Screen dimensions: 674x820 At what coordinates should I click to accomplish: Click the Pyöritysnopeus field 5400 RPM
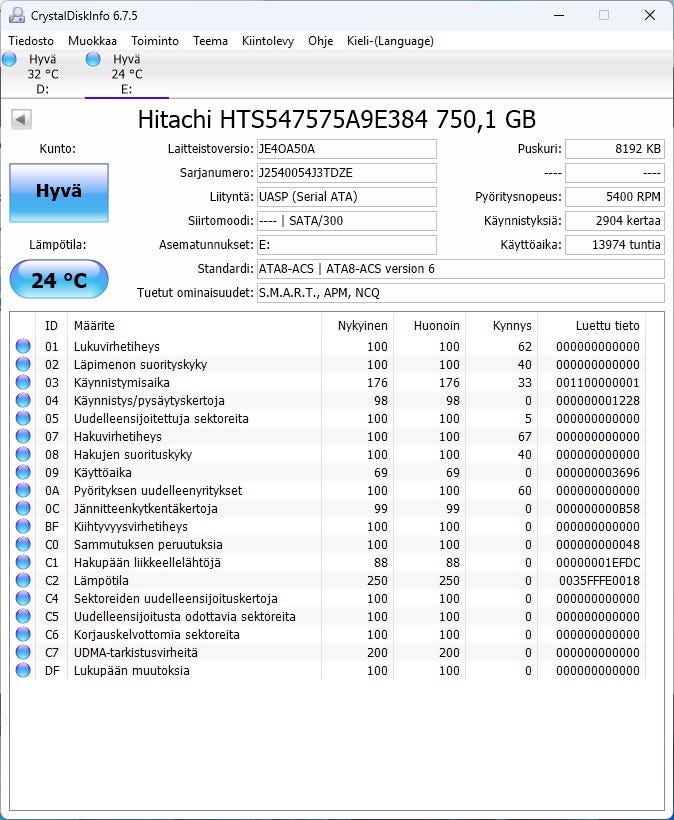[615, 197]
